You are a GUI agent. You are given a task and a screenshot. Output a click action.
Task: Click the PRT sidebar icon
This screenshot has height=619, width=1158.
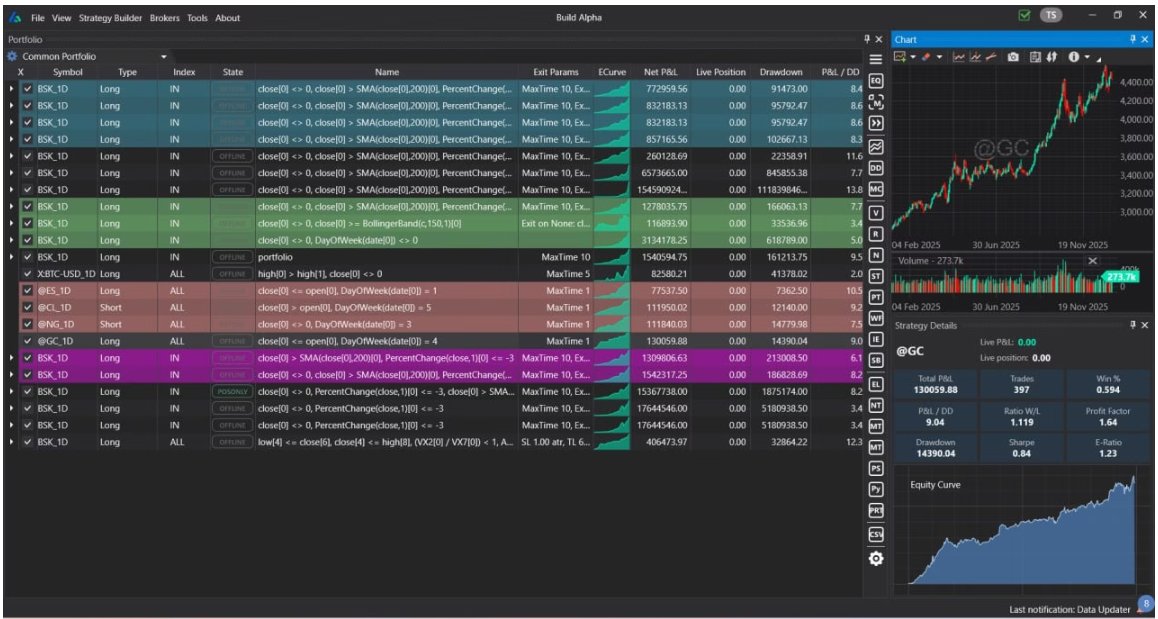click(x=876, y=510)
